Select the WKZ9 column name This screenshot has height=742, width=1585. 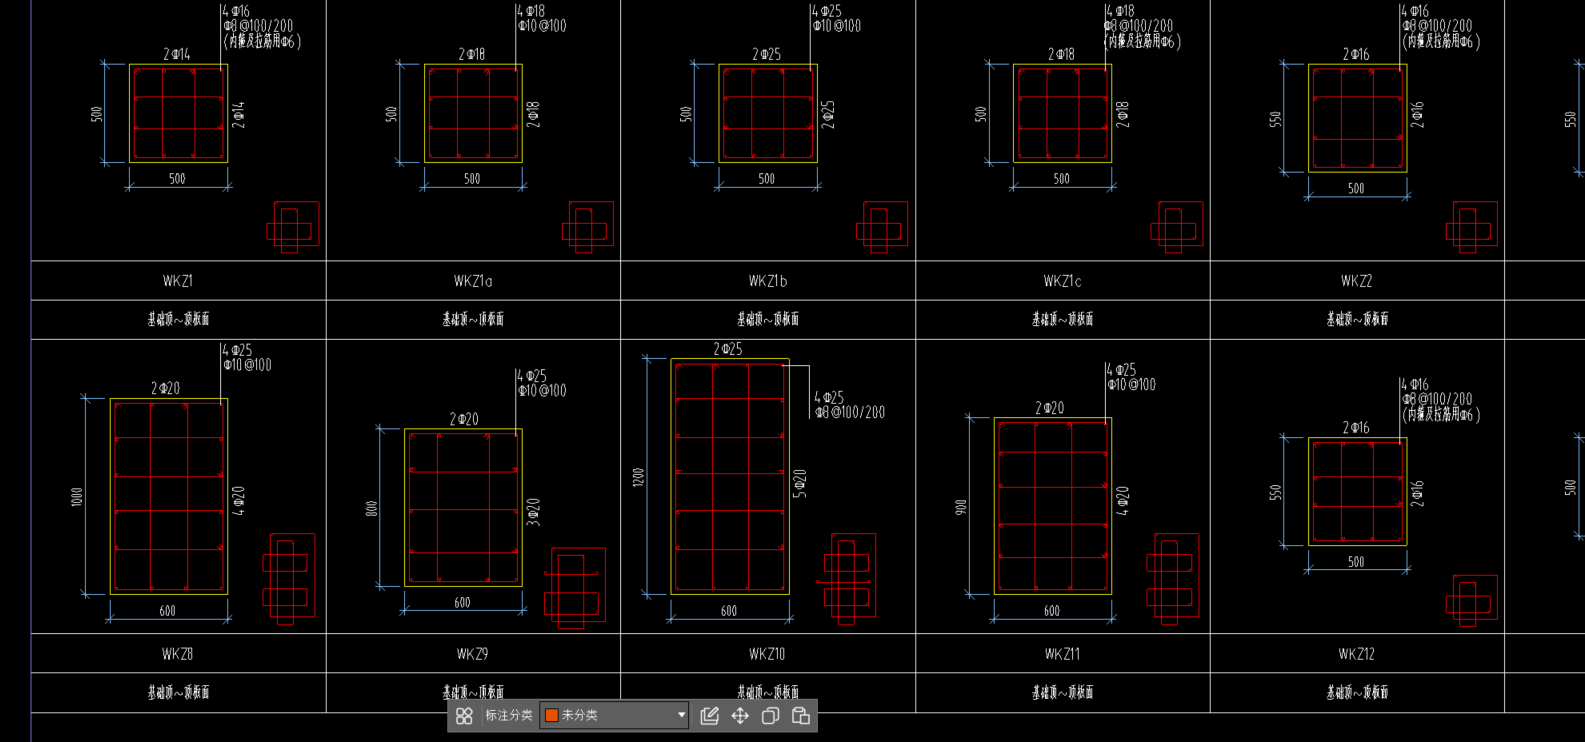[x=473, y=654]
